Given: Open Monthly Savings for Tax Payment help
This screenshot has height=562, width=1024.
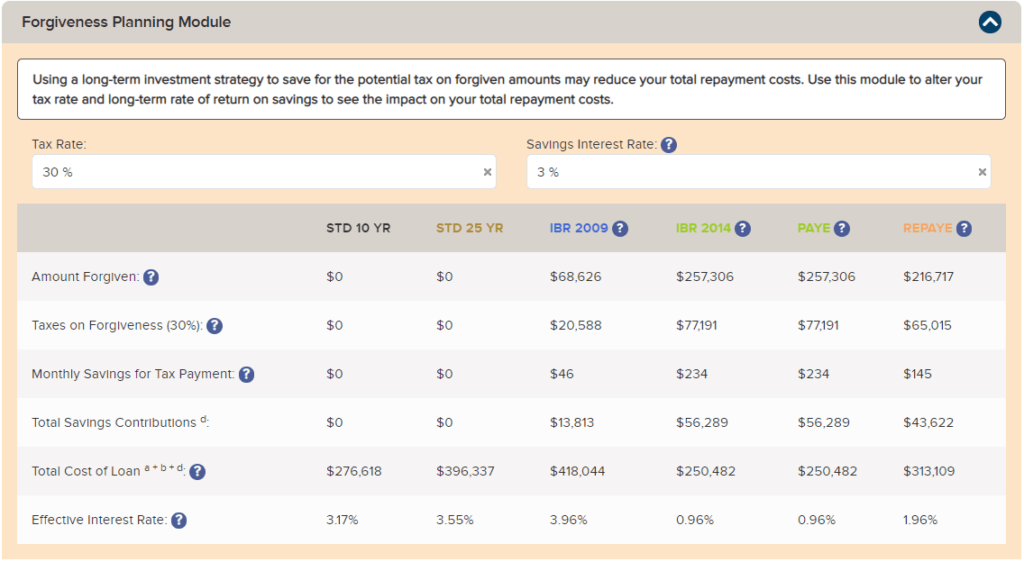Looking at the screenshot, I should [x=246, y=374].
